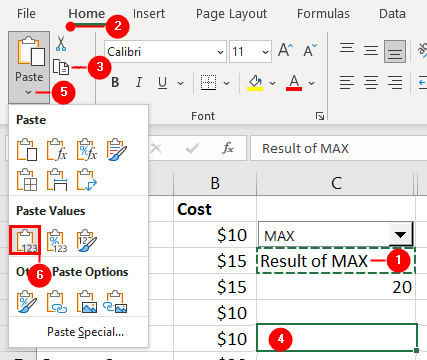The width and height of the screenshot is (427, 360).
Task: Click the Borders icon
Action: point(208,82)
